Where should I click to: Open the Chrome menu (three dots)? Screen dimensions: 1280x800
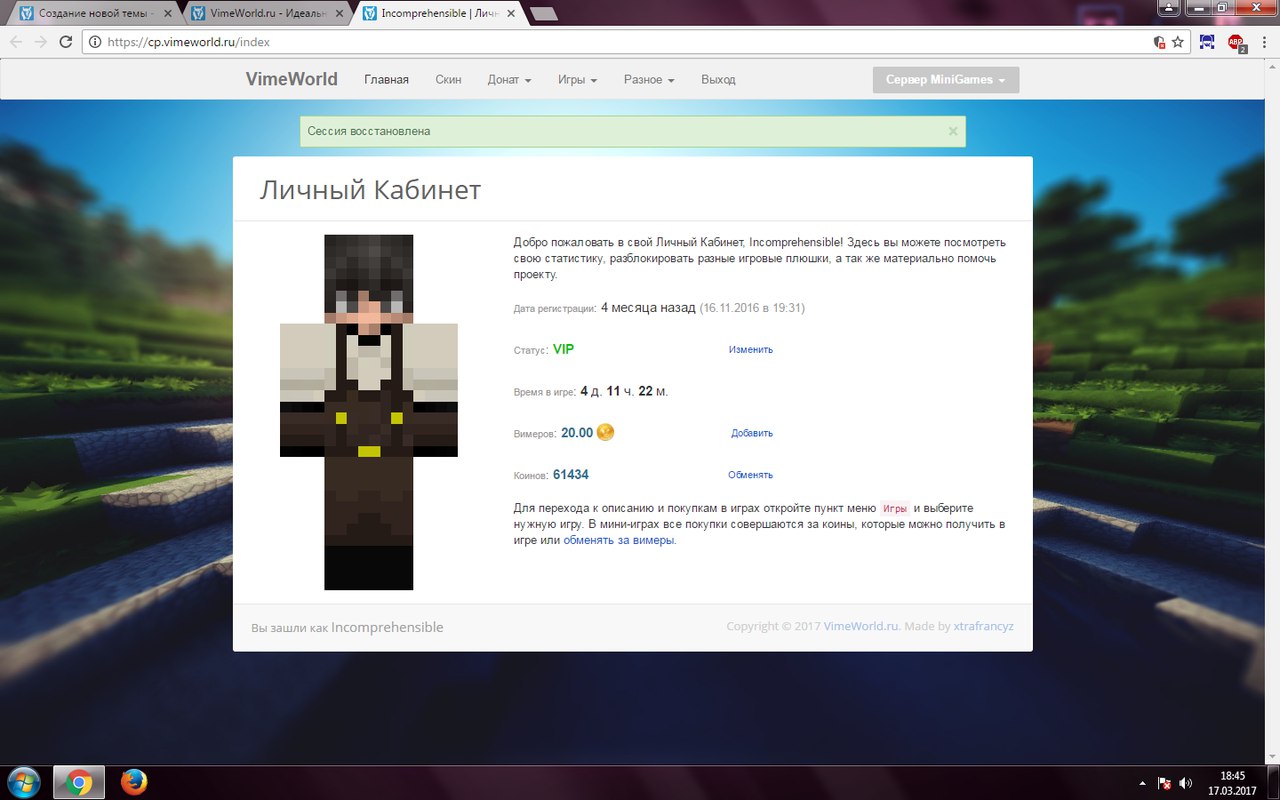pyautogui.click(x=1265, y=42)
